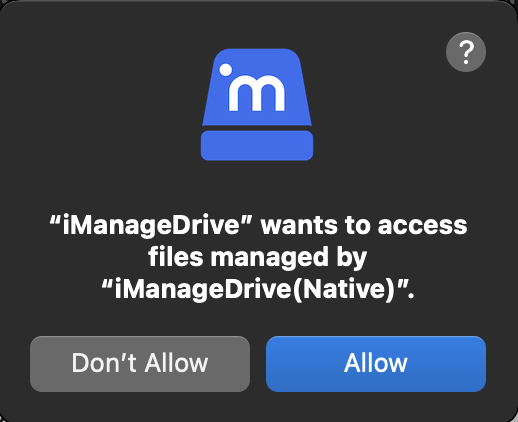
Task: Click the white "m" letter in logo
Action: click(x=256, y=94)
